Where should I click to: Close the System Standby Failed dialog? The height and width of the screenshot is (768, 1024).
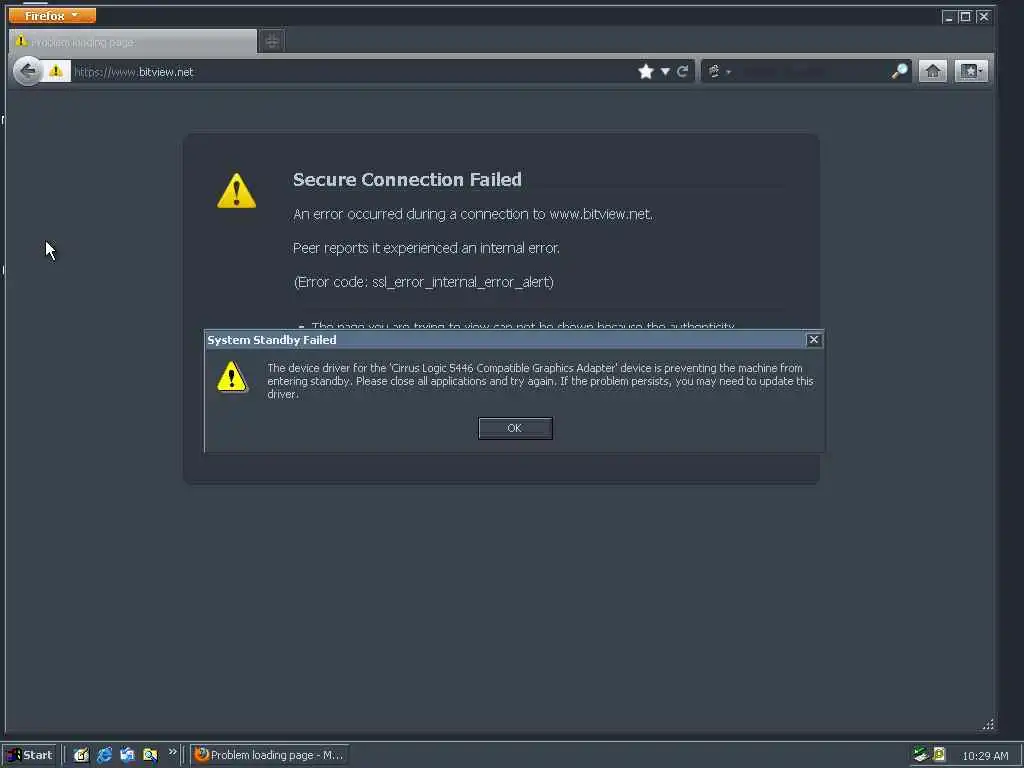point(814,340)
